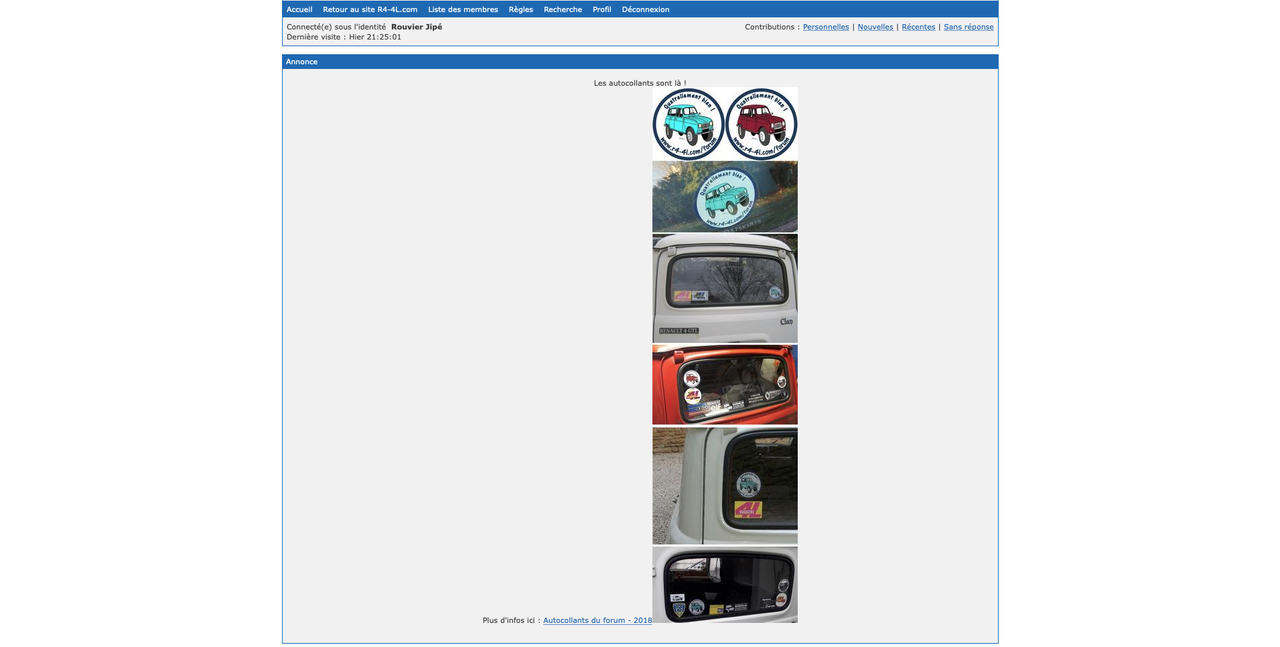Open photo of dark rear window with stickers
This screenshot has height=647, width=1280.
[725, 585]
